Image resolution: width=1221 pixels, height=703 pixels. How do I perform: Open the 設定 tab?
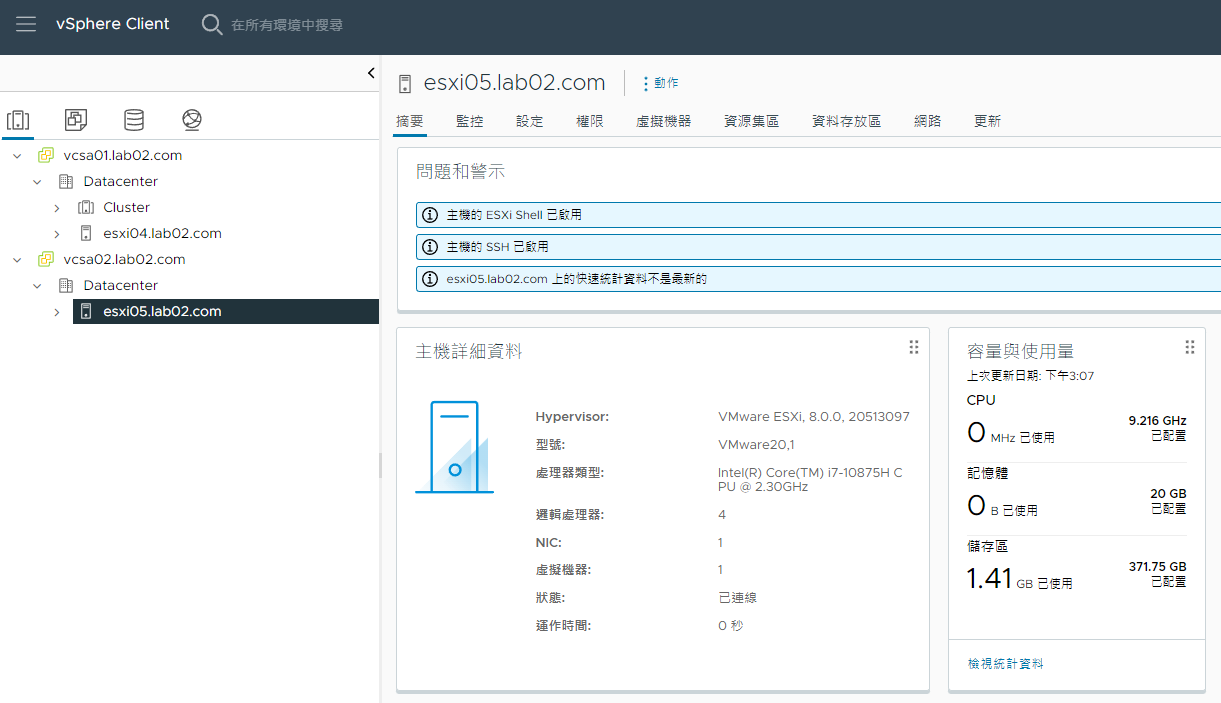tap(530, 121)
